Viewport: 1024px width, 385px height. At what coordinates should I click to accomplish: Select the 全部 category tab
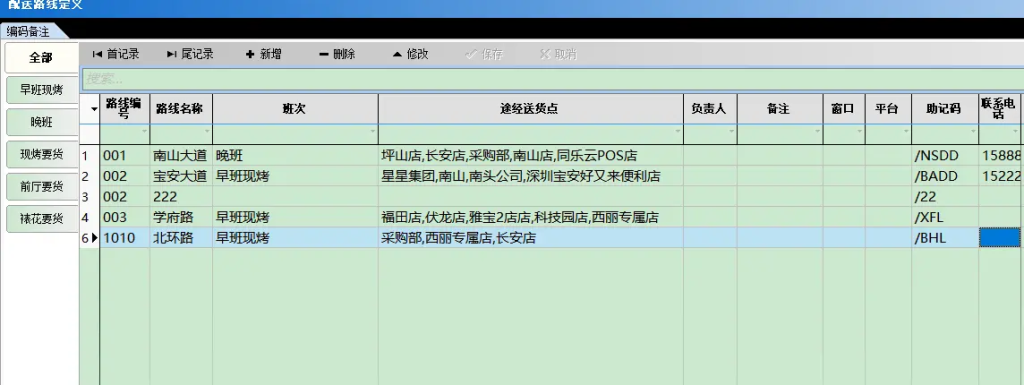pos(40,58)
